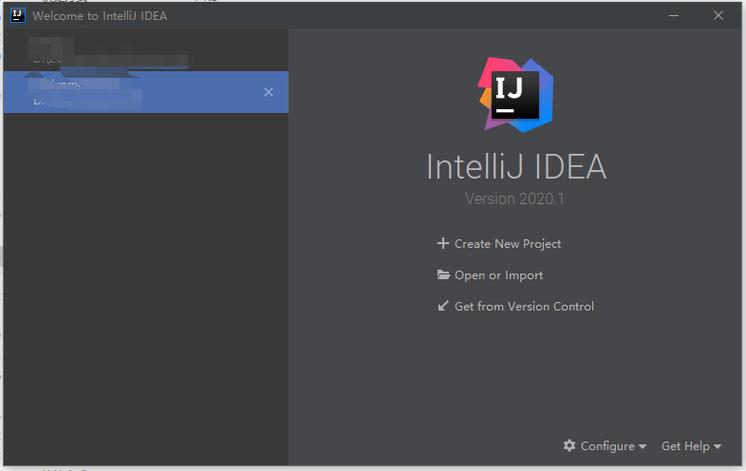The image size is (746, 471).
Task: Click the arrow icon beside Get from Version Control
Action: [x=443, y=306]
